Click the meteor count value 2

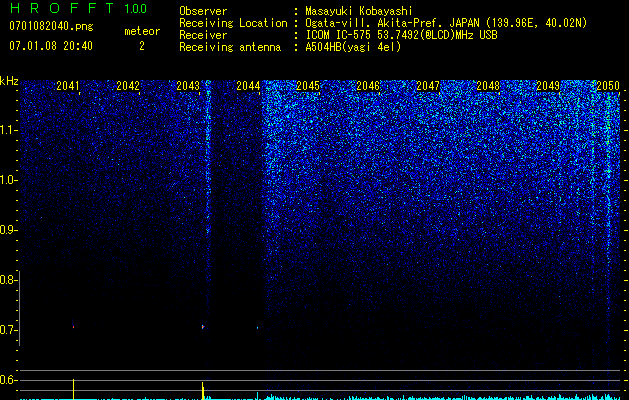[x=142, y=46]
